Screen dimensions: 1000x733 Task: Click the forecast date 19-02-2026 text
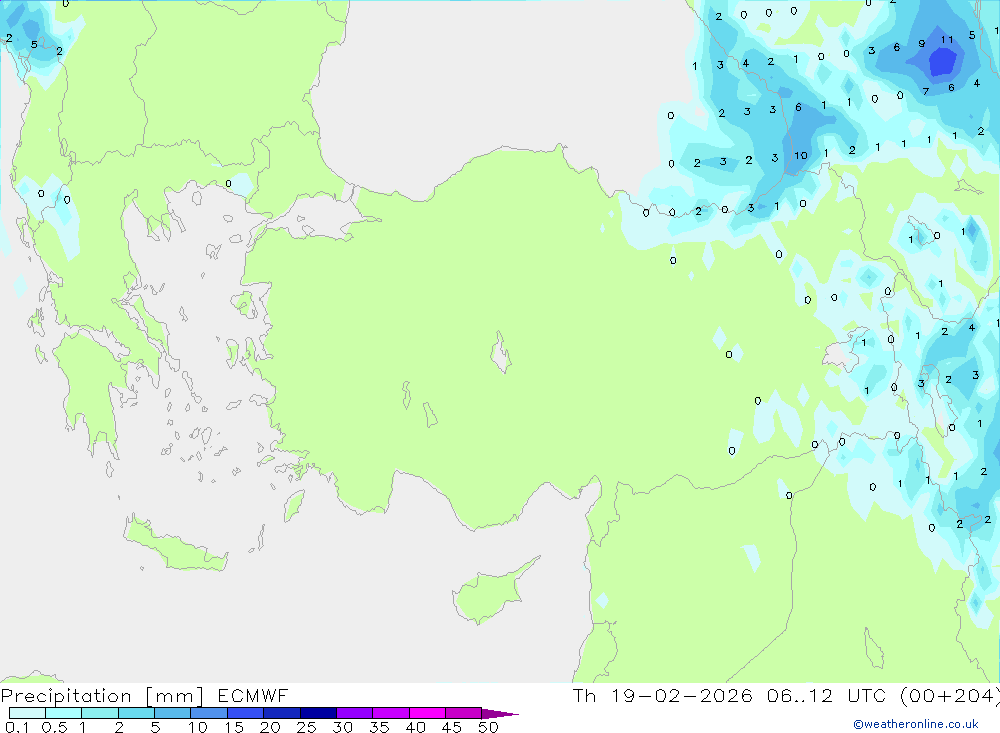681,695
